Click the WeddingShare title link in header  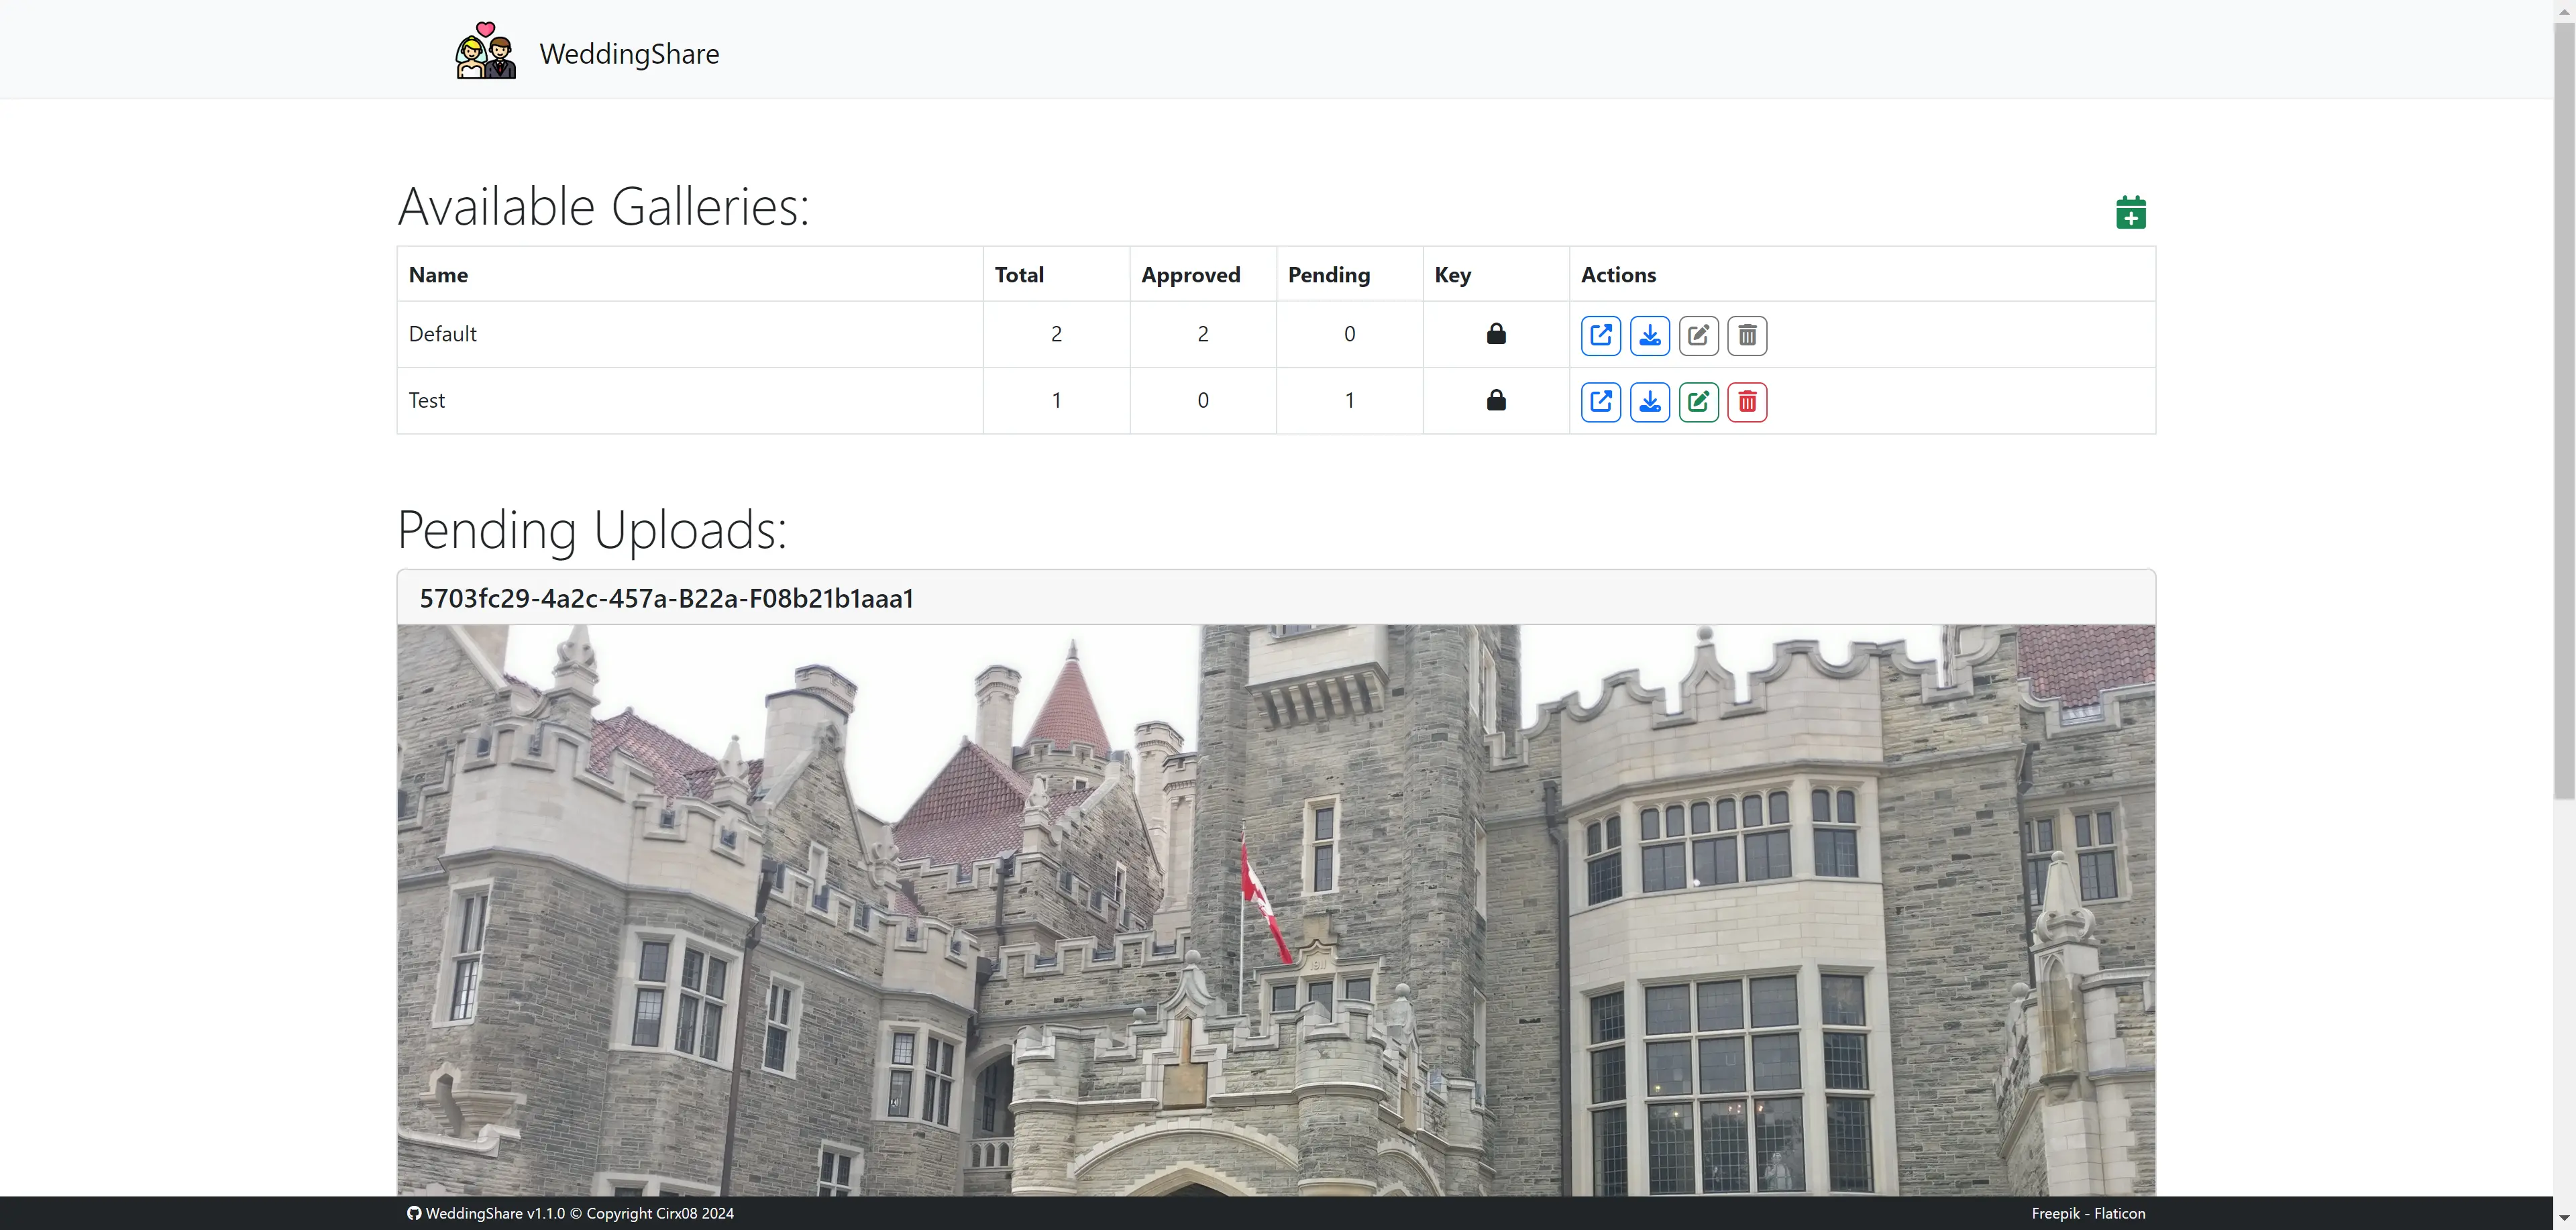629,54
